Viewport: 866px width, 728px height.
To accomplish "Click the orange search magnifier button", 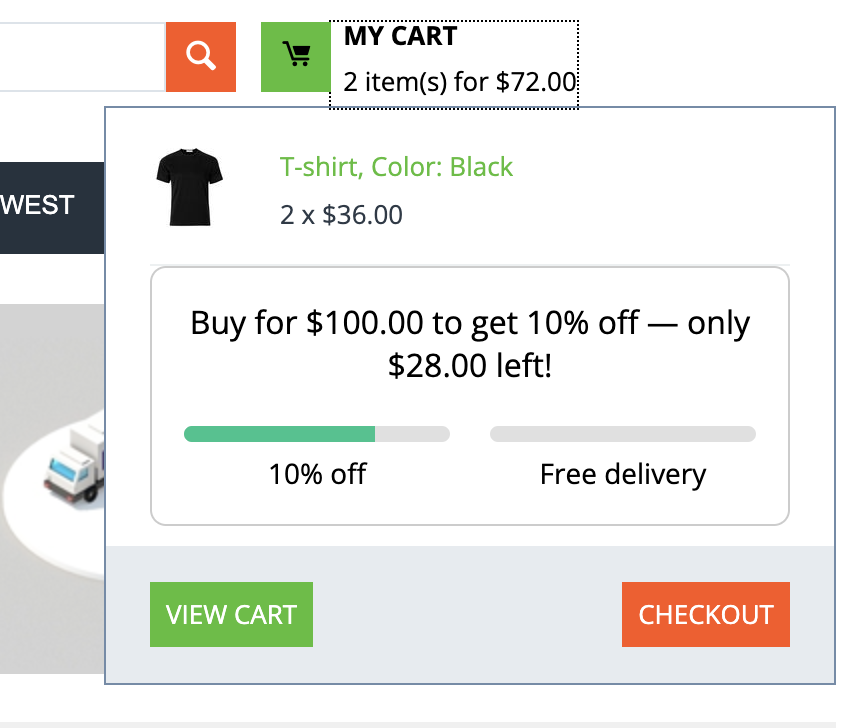I will [x=201, y=57].
